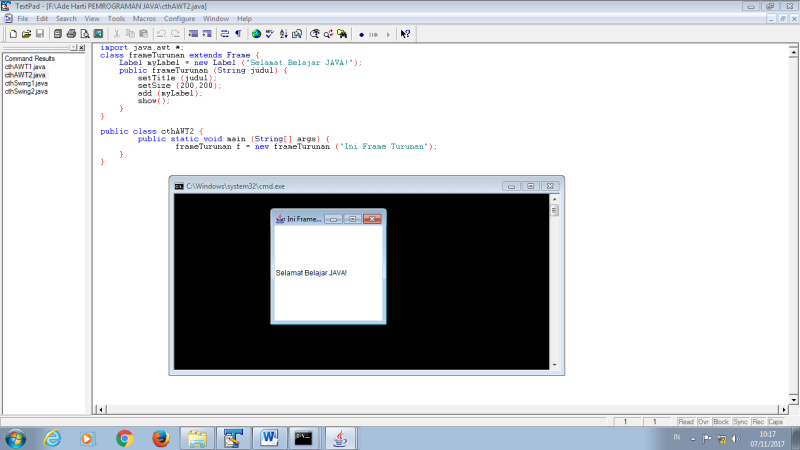Click the Paste clipboard icon

coord(143,34)
